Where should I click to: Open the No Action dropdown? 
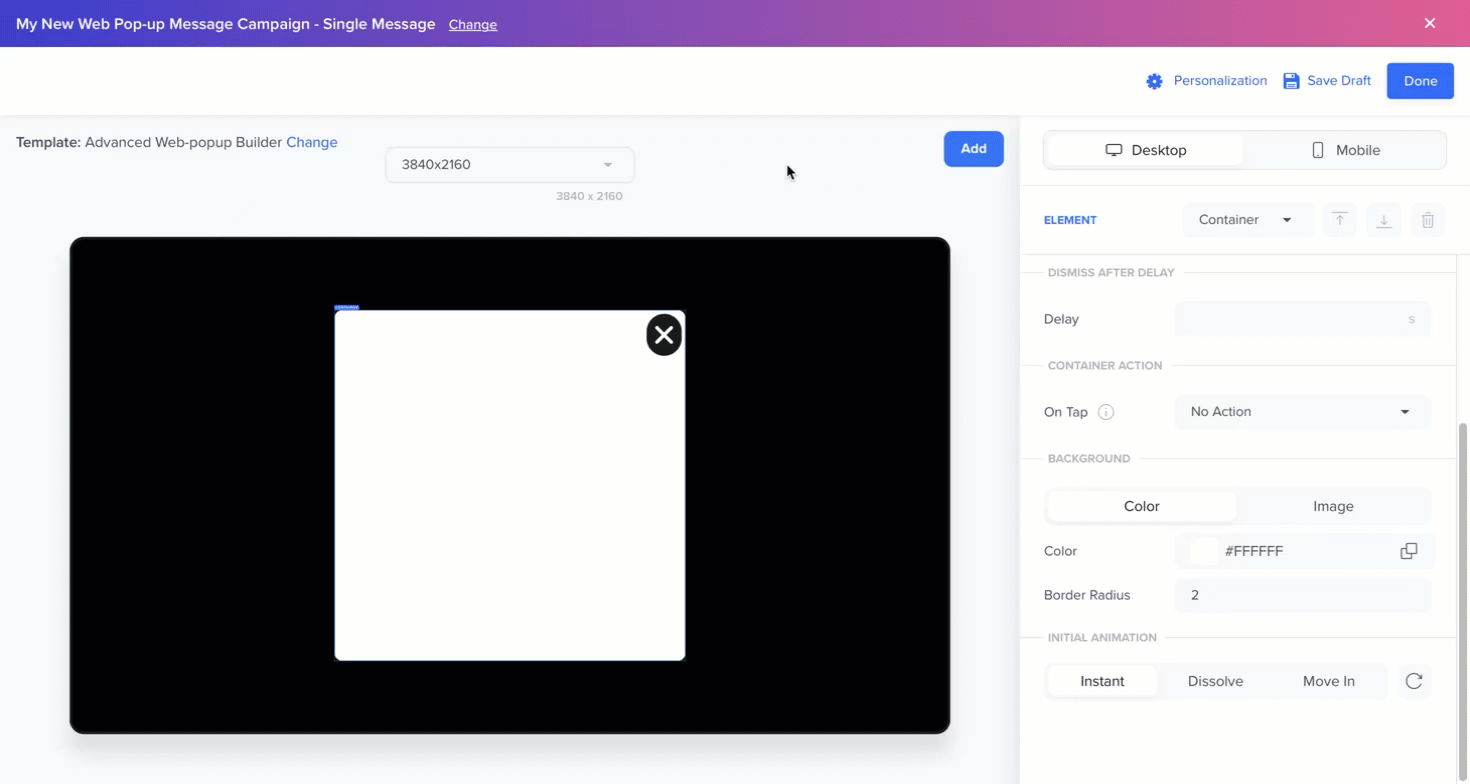pos(1302,412)
